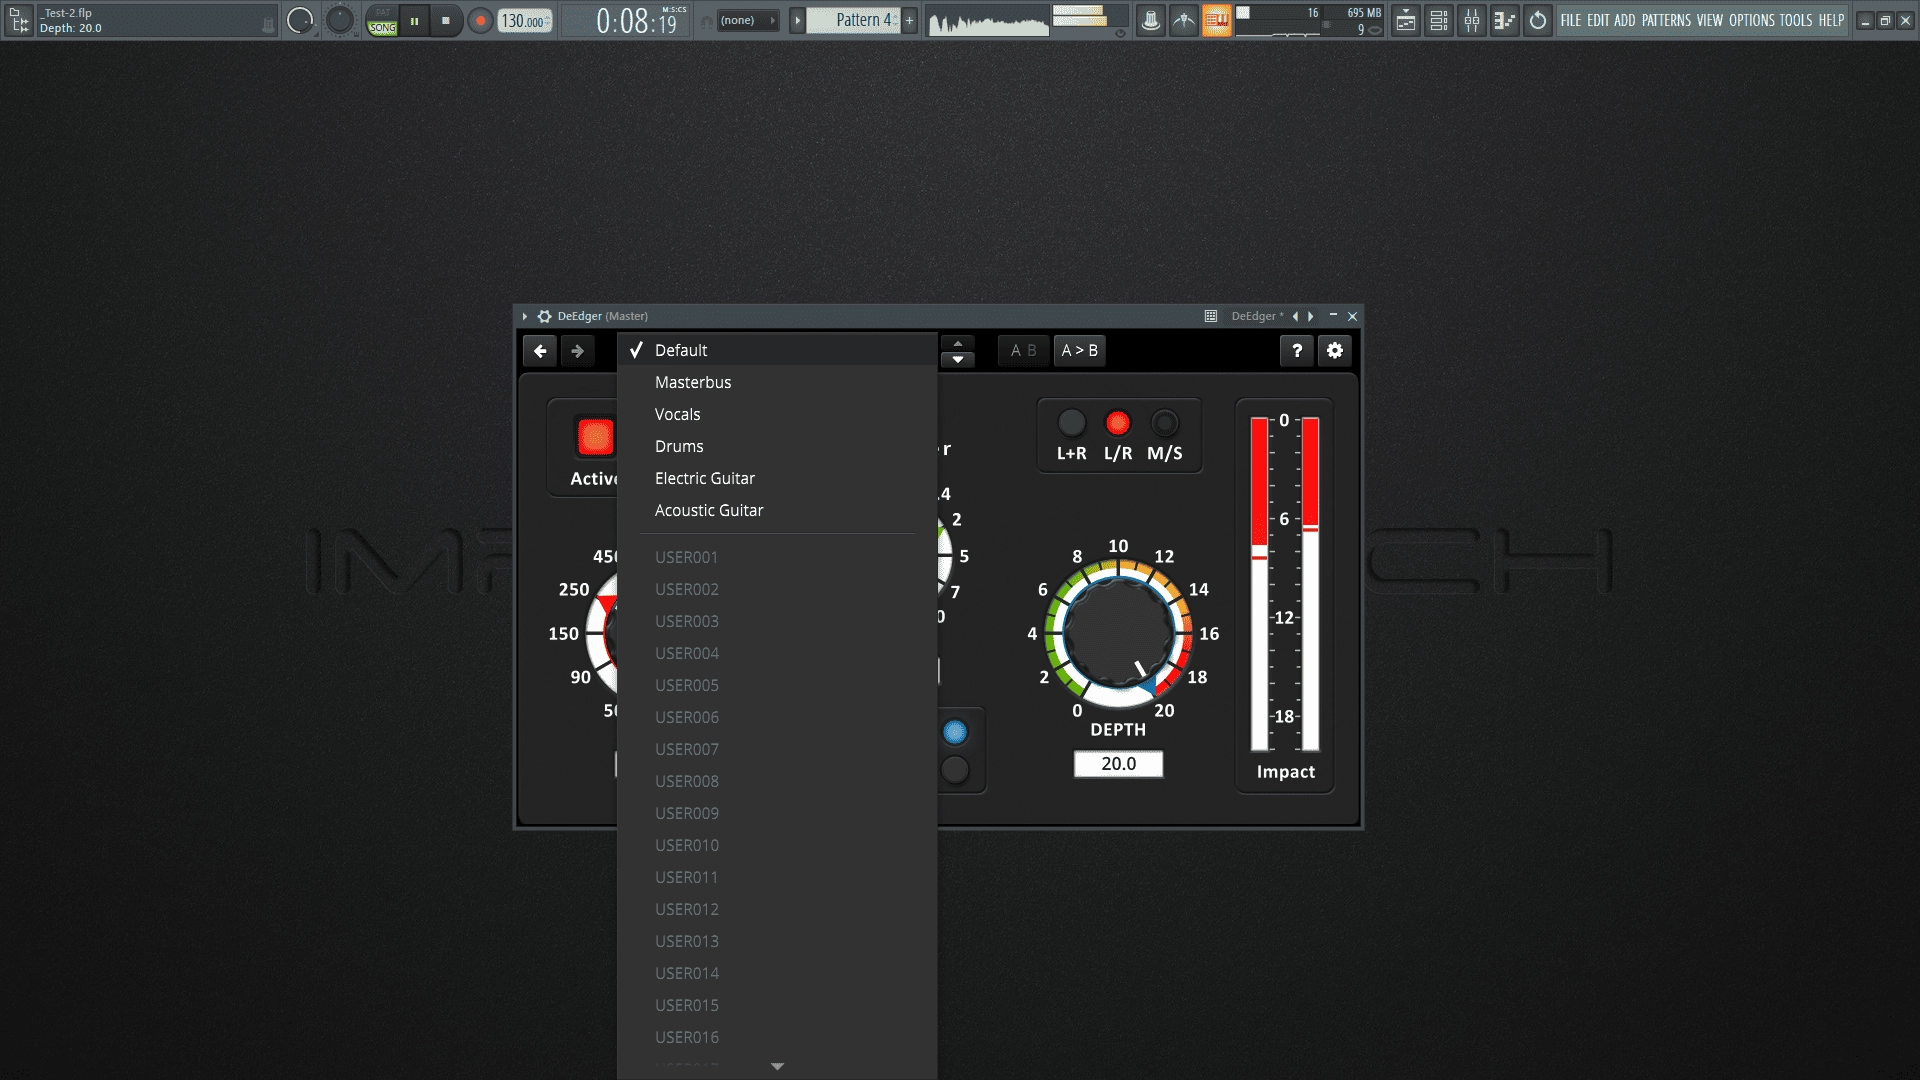Toggle the blue lit round button
Image resolution: width=1920 pixels, height=1080 pixels.
pos(955,733)
